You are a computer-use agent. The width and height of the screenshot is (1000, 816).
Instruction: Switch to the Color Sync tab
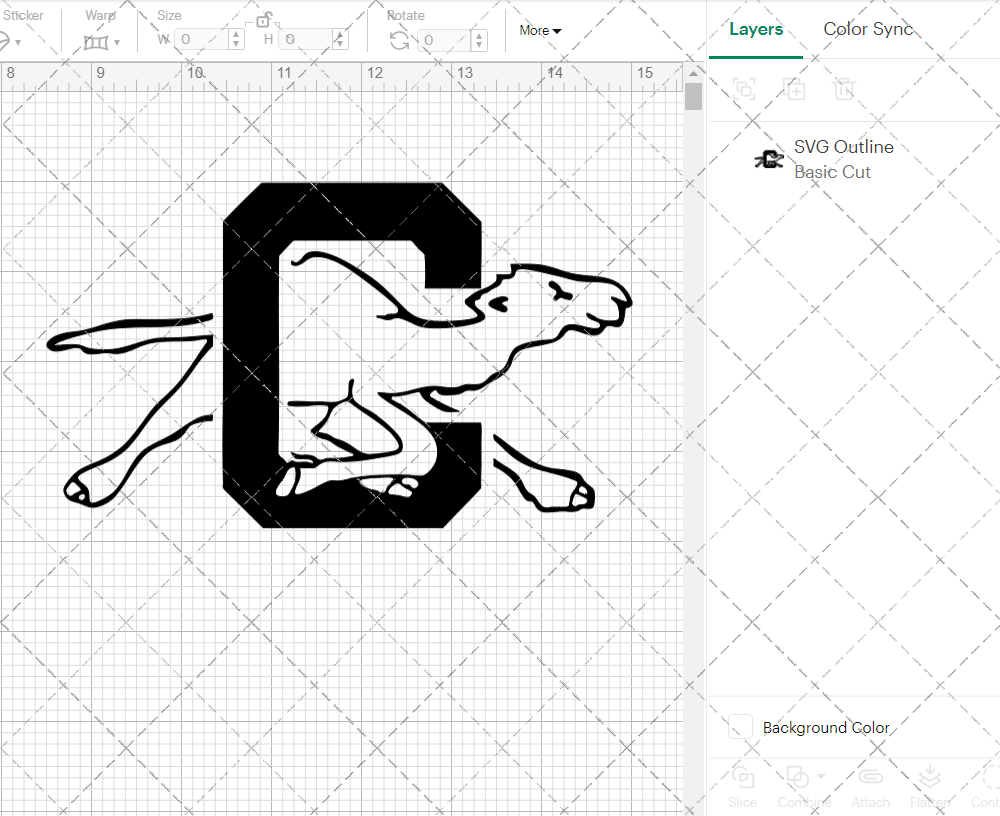click(x=868, y=29)
